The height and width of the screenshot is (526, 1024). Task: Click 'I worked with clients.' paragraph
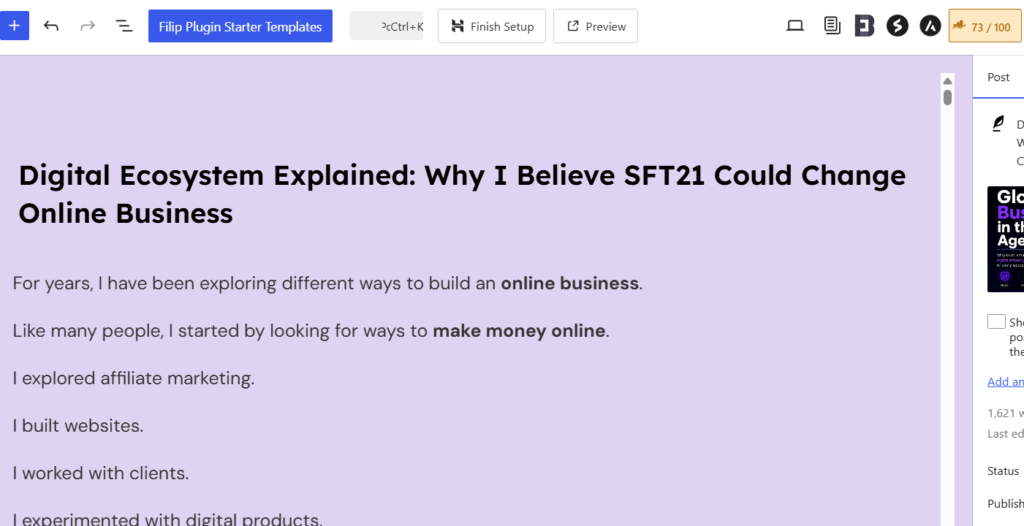(x=101, y=473)
